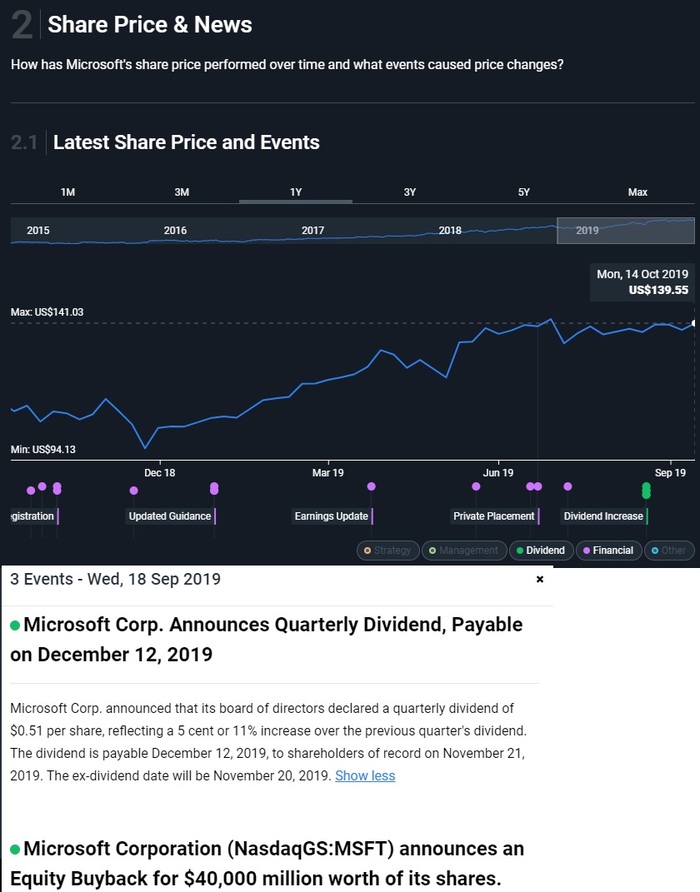
Task: Click the 2019 range selector on timeline
Action: [625, 230]
